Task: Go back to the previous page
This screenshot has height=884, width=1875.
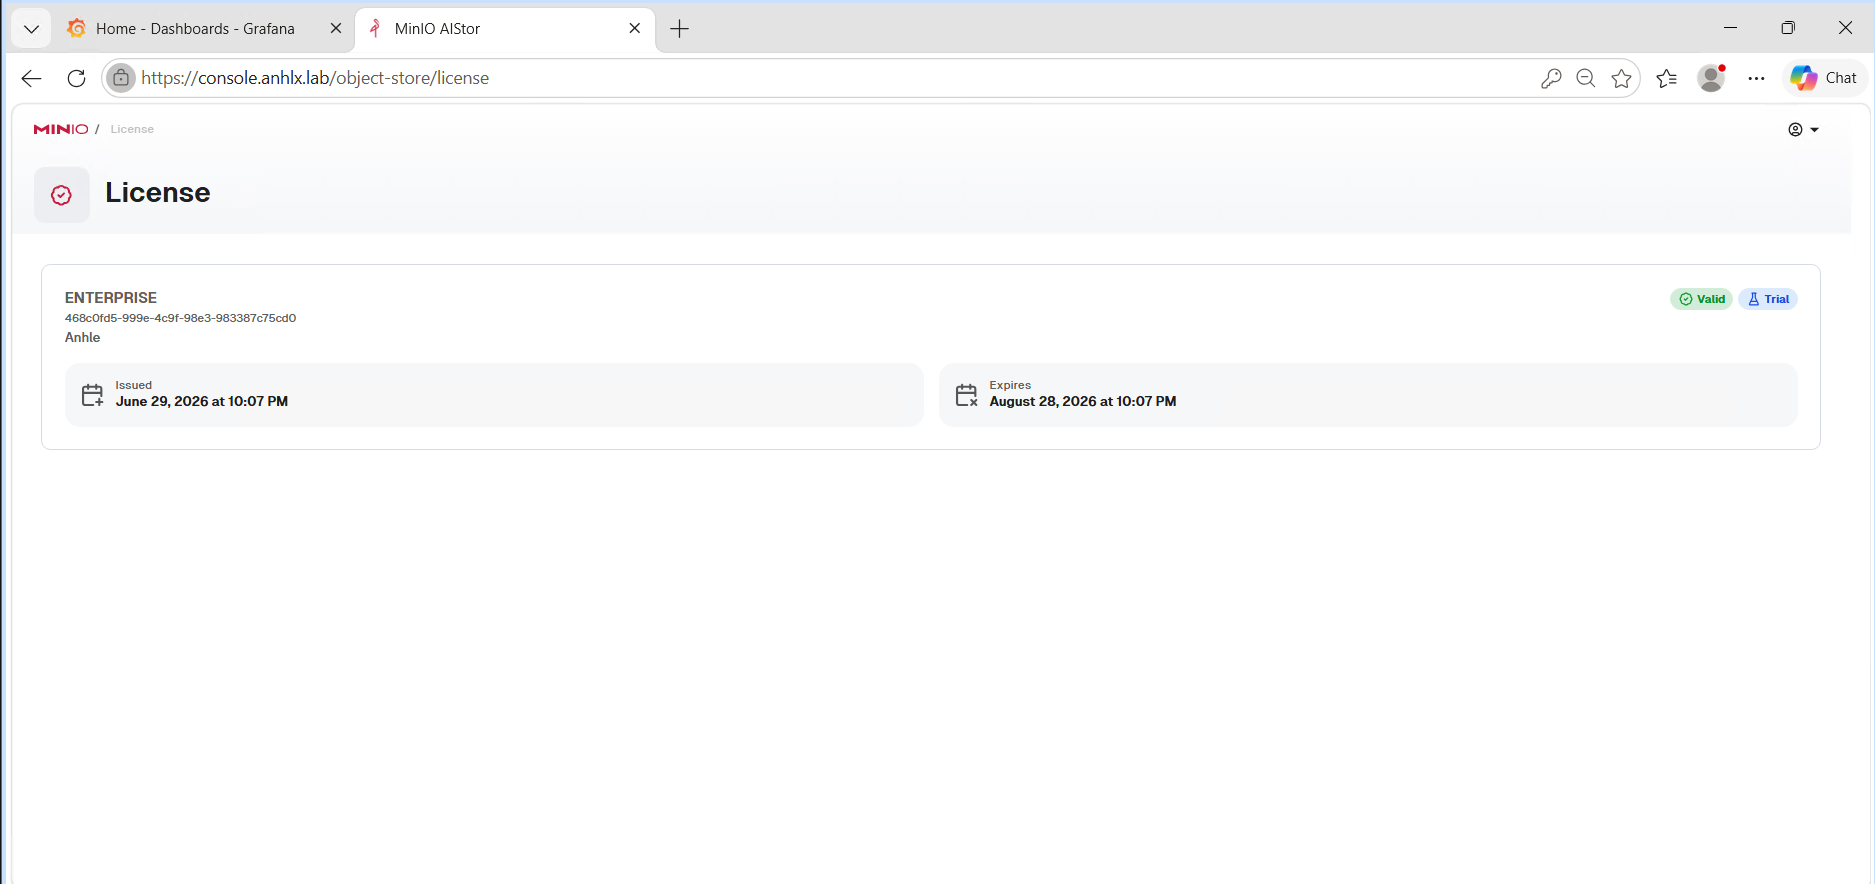Action: pyautogui.click(x=31, y=78)
